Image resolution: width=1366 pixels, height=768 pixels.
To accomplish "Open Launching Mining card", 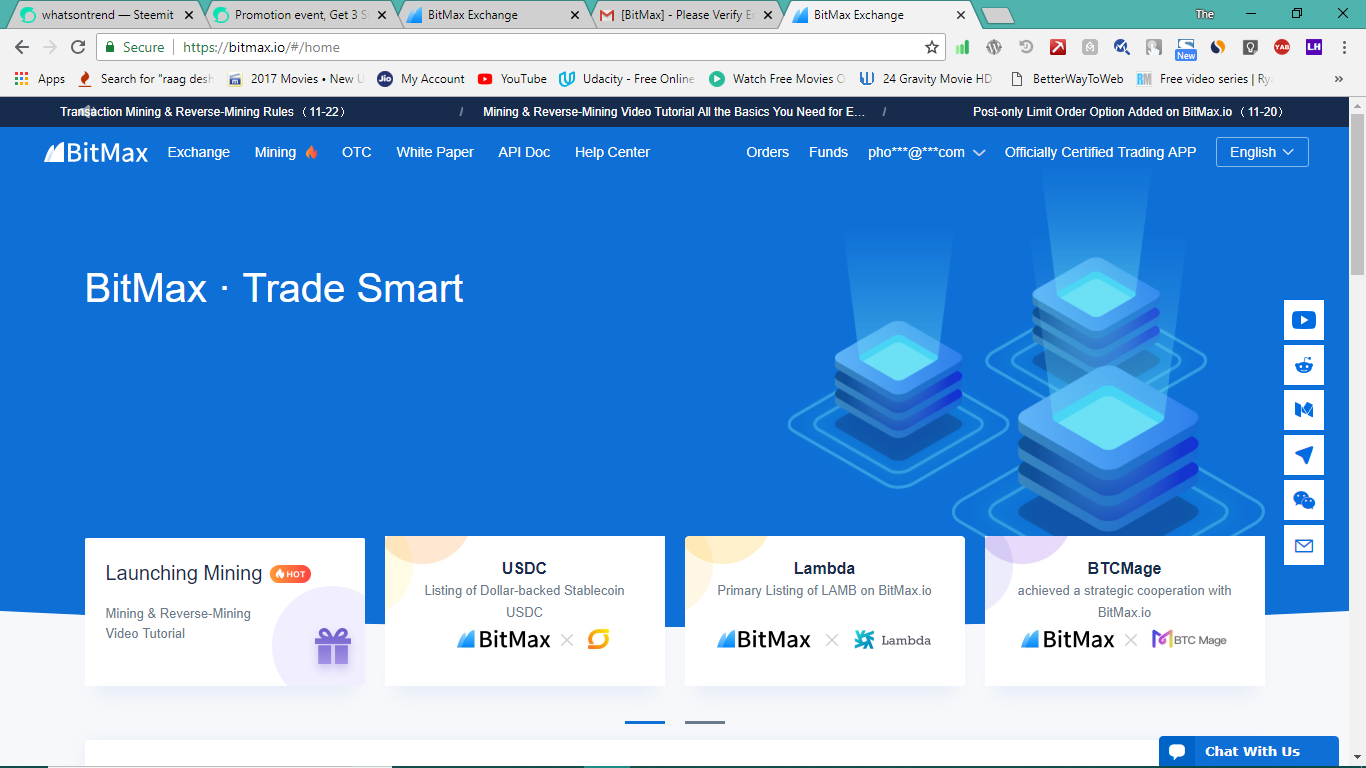I will (225, 611).
